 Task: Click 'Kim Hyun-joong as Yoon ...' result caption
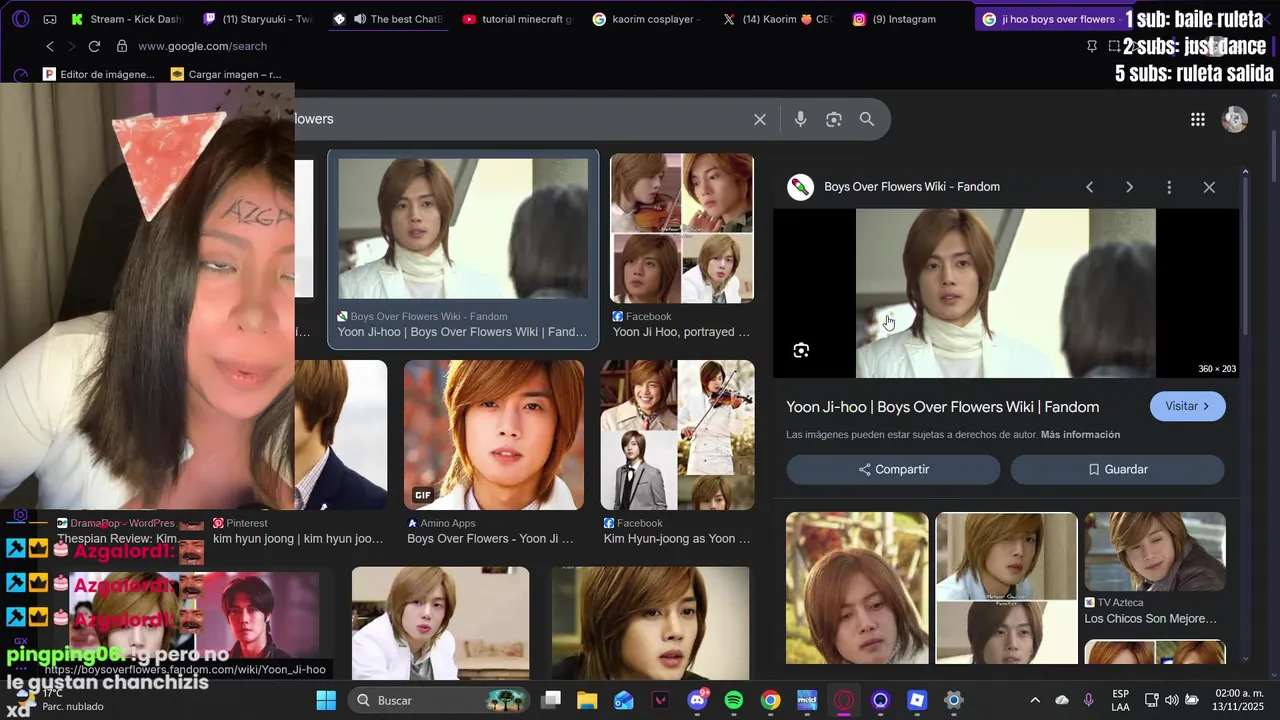[x=677, y=539]
